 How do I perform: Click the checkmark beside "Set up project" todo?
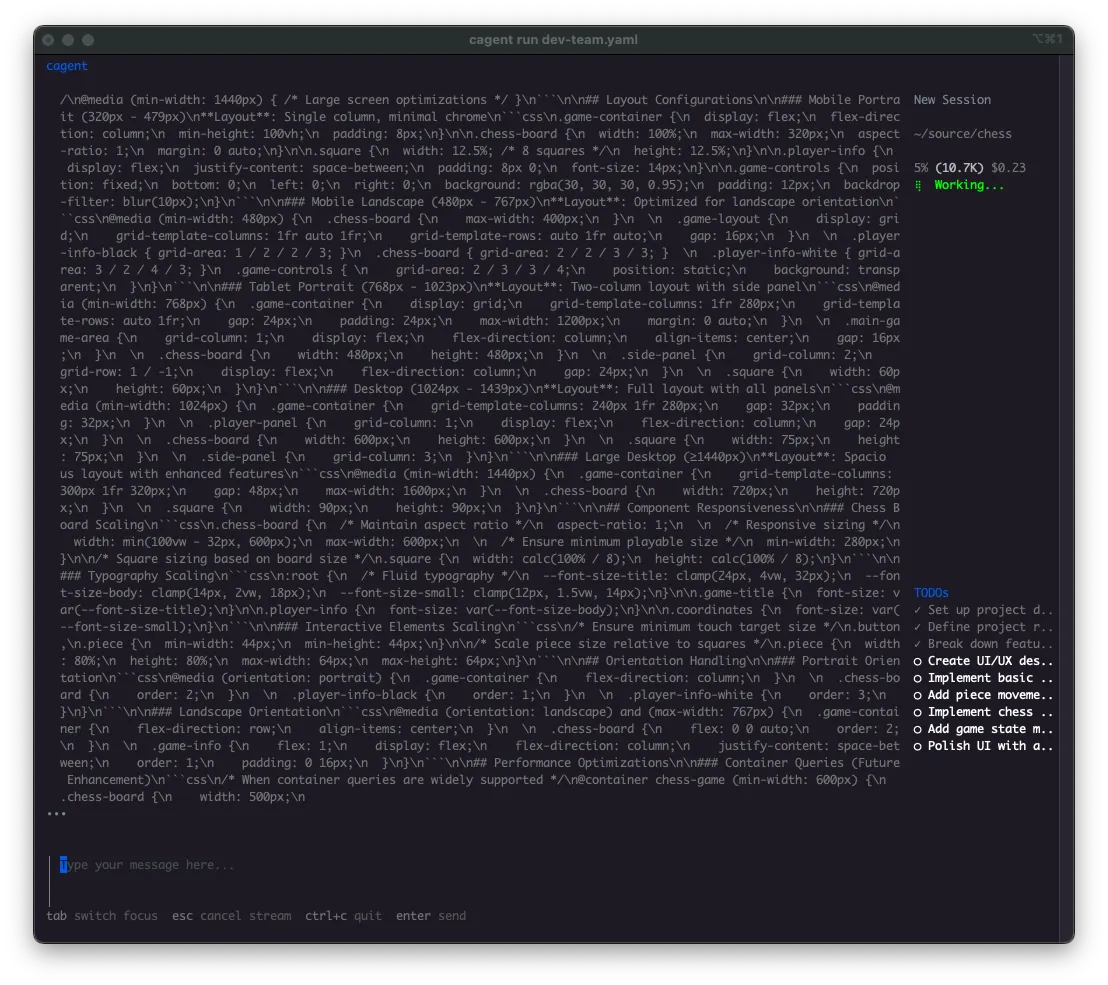[x=917, y=610]
